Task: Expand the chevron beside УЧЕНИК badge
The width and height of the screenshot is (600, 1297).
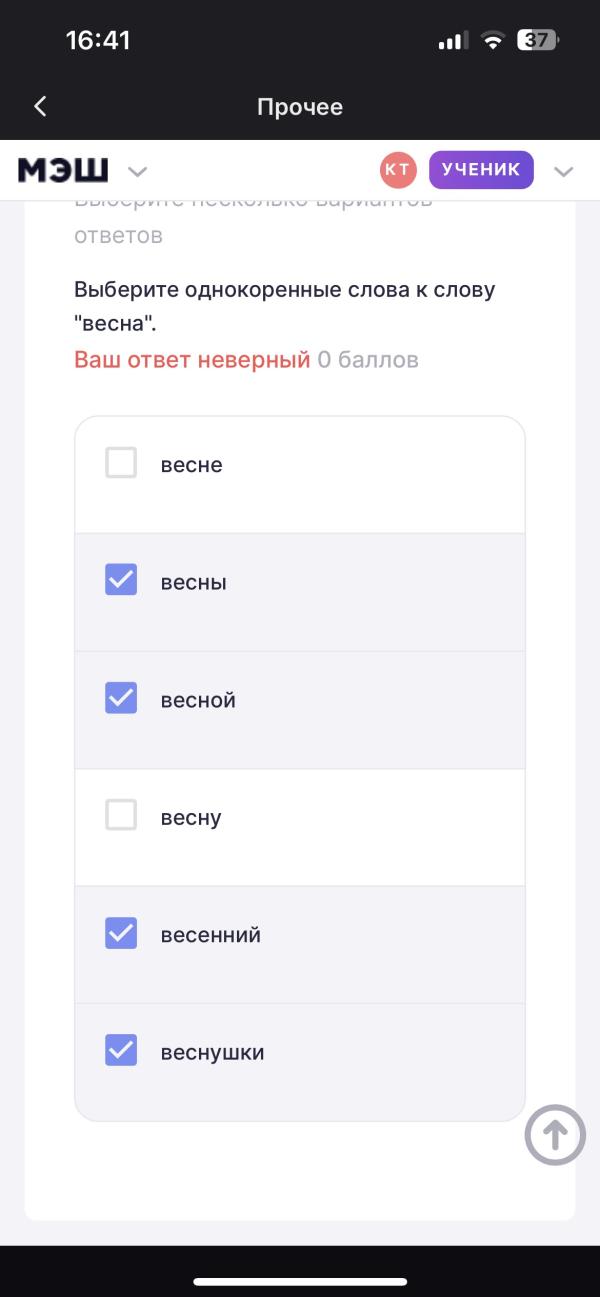Action: point(564,171)
